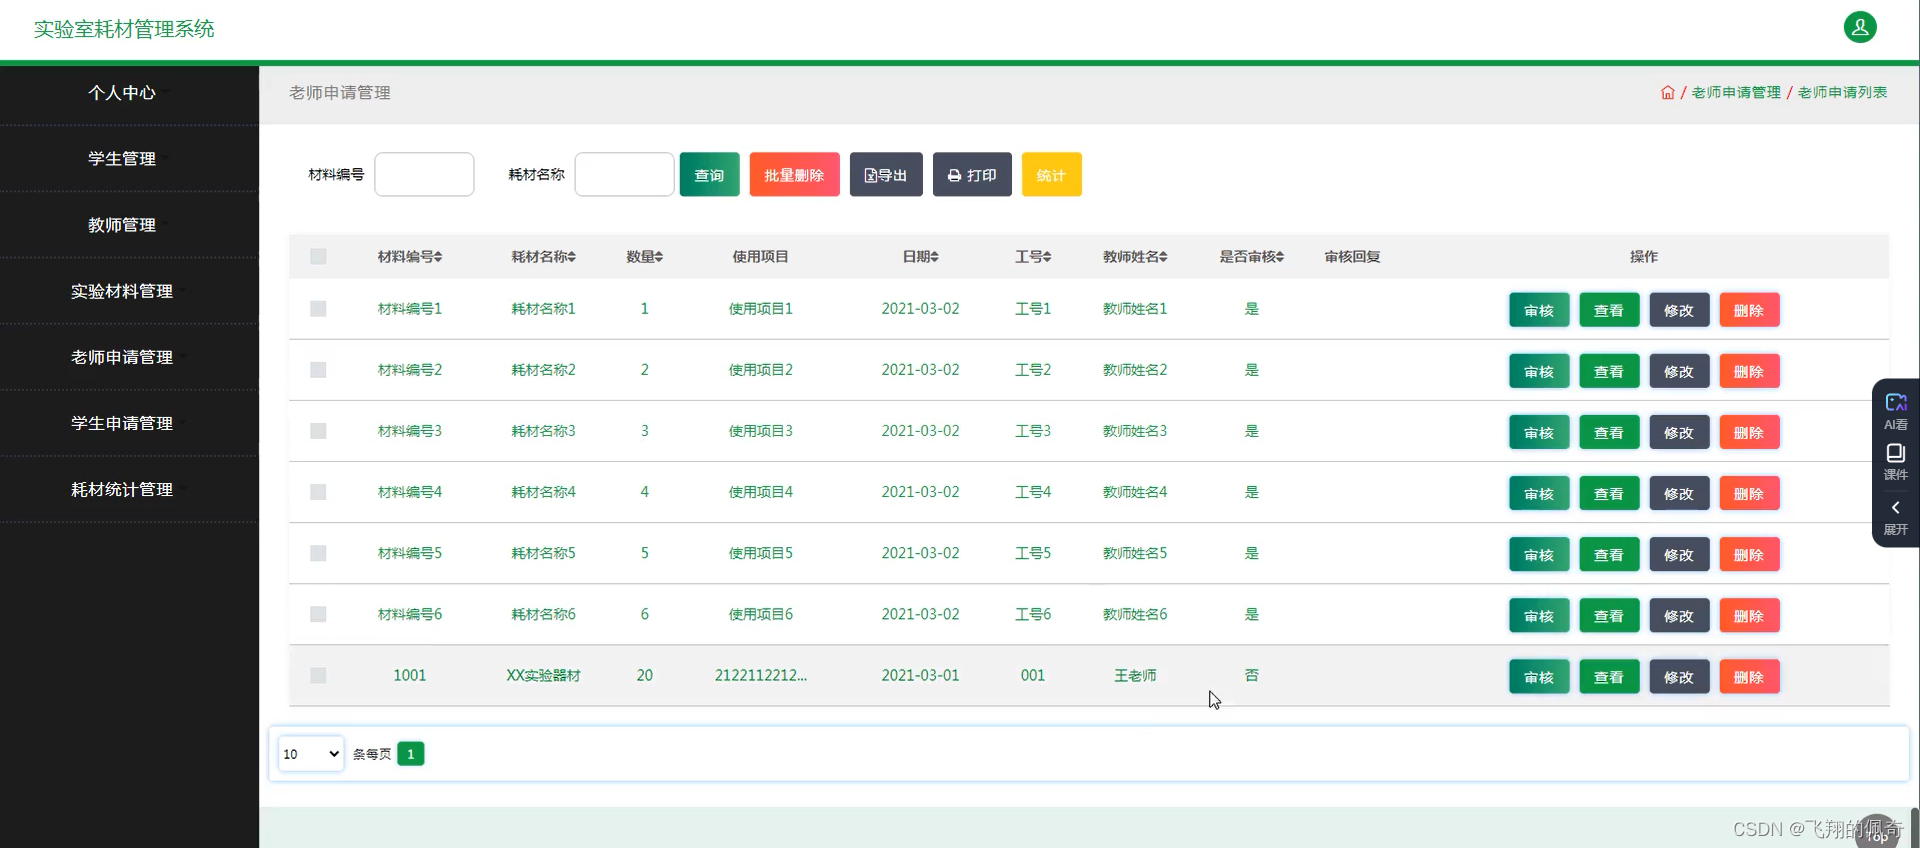The height and width of the screenshot is (848, 1920).
Task: Click 查看 for 材料编号6 row
Action: 1609,615
